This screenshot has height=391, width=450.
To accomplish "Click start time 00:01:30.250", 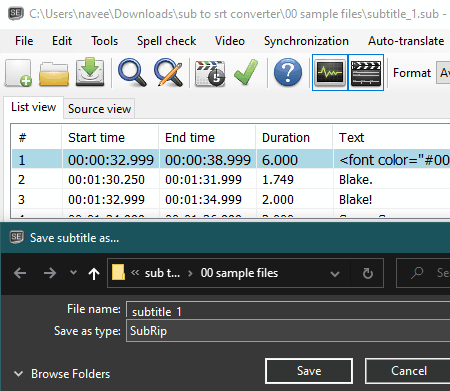I will pyautogui.click(x=106, y=180).
